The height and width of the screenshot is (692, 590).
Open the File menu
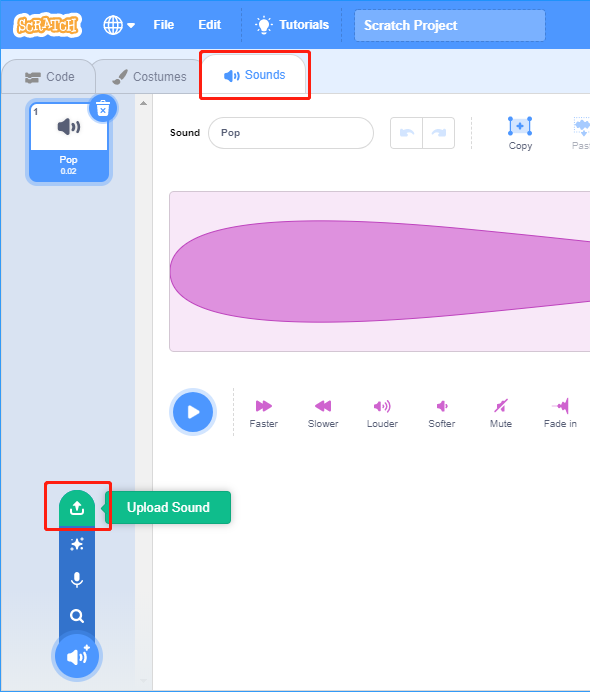(x=164, y=25)
